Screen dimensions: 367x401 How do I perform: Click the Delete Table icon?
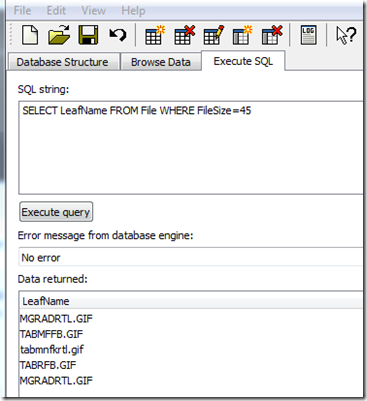(x=184, y=35)
